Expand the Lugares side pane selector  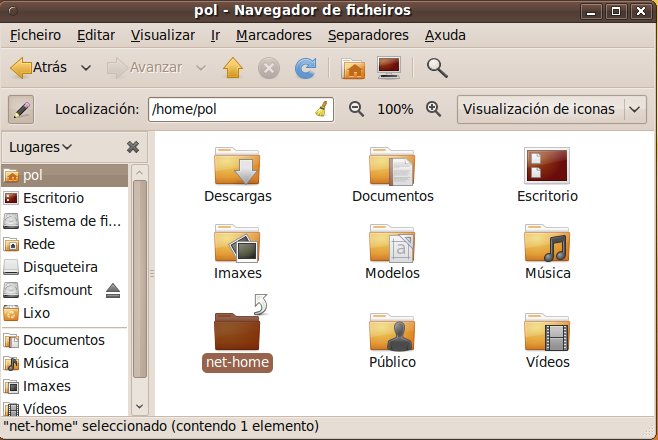[41, 147]
